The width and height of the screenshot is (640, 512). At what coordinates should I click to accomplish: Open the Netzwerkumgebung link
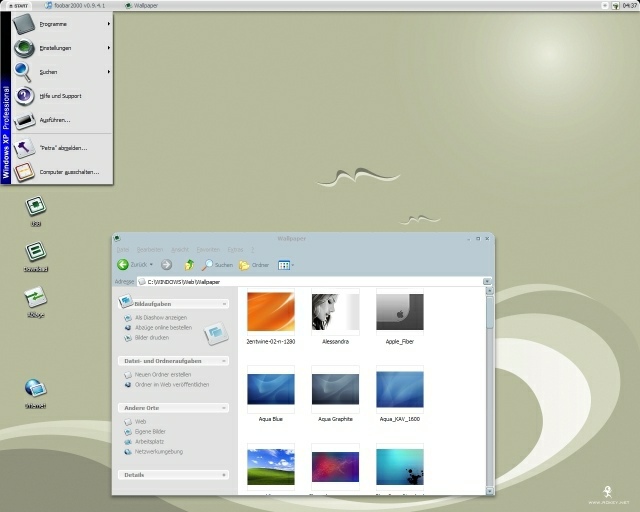tap(158, 452)
